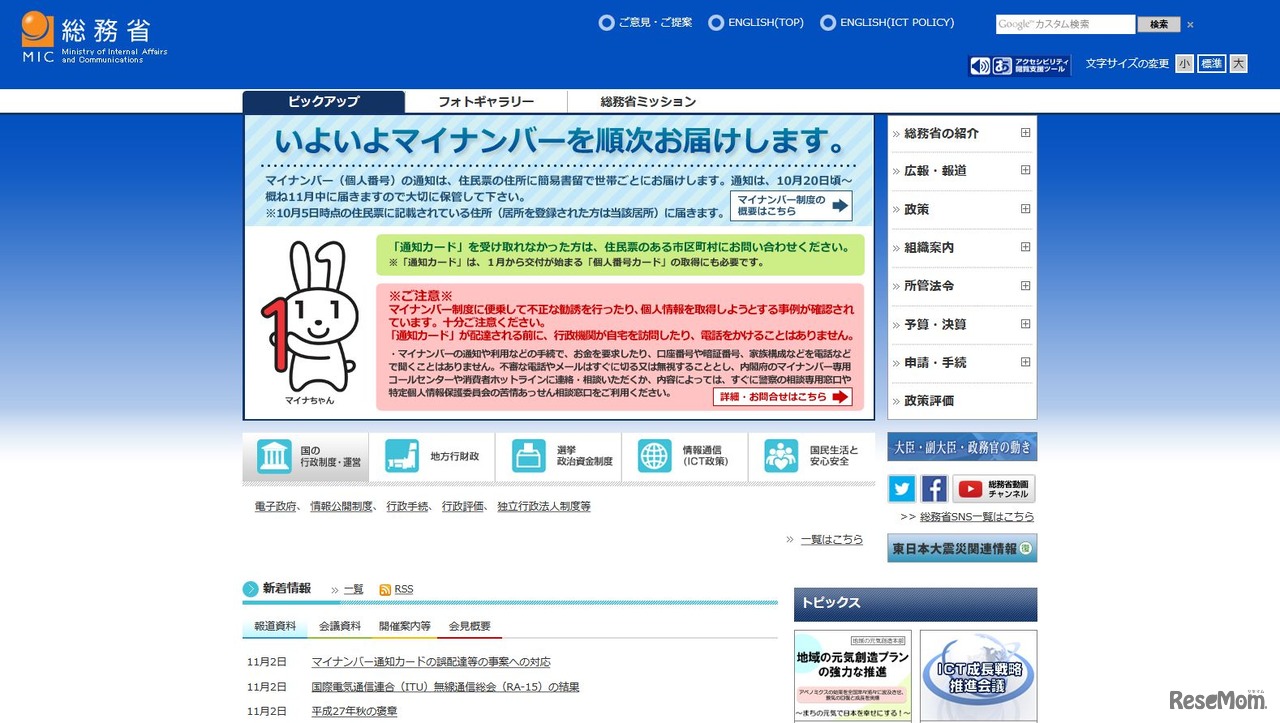Click the Facebook icon
Screen dimensions: 1280x723
point(934,488)
